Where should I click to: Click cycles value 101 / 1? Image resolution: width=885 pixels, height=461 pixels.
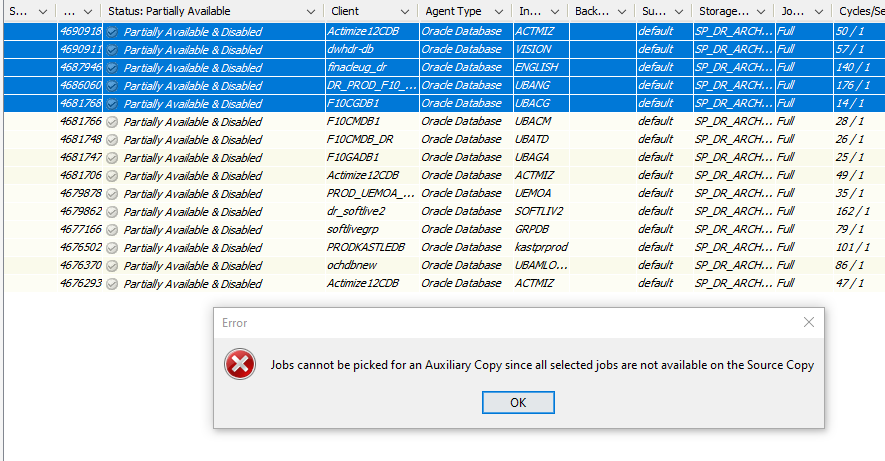click(853, 248)
